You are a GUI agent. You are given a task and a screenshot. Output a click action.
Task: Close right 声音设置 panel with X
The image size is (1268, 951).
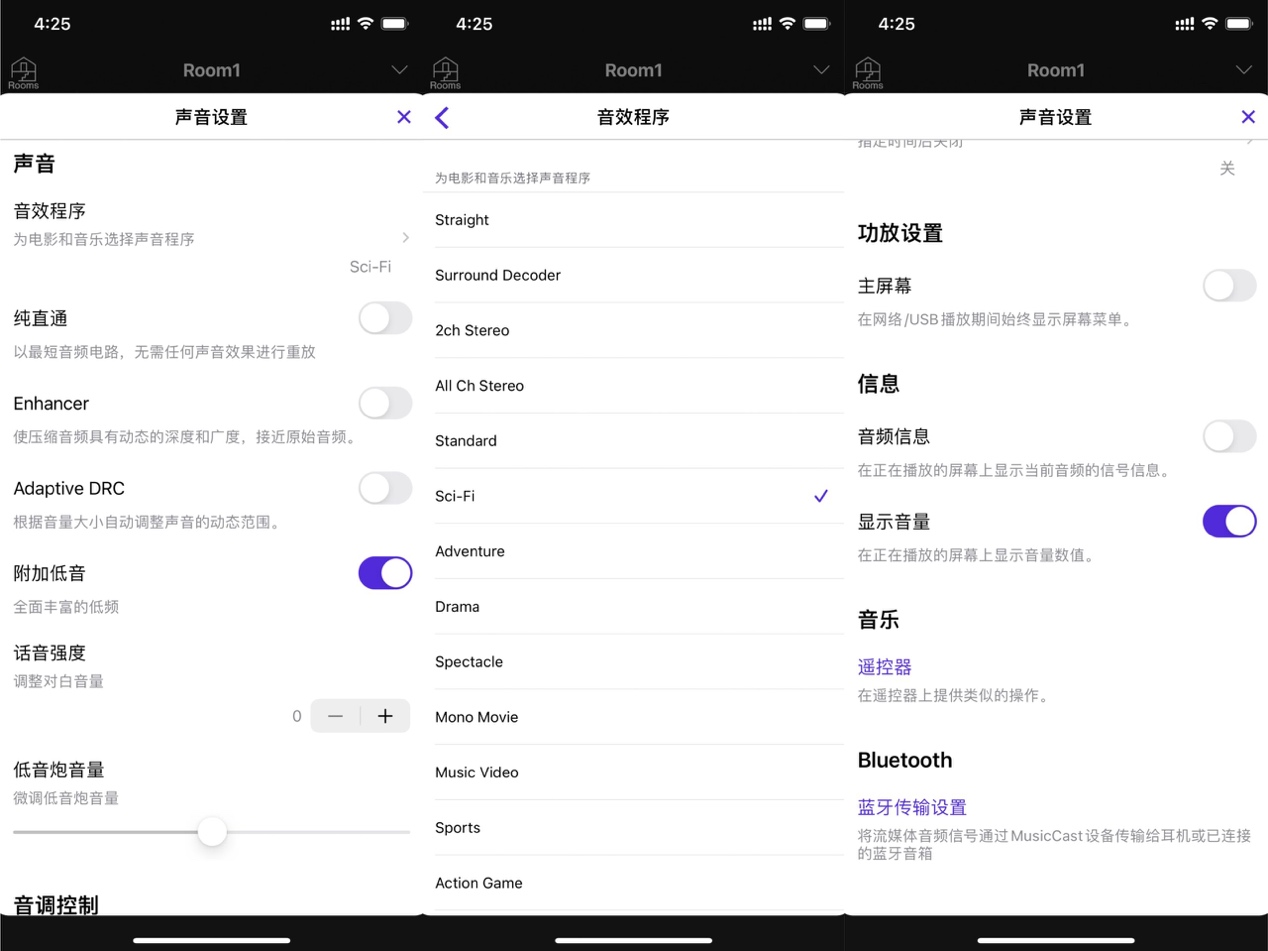pos(1248,117)
